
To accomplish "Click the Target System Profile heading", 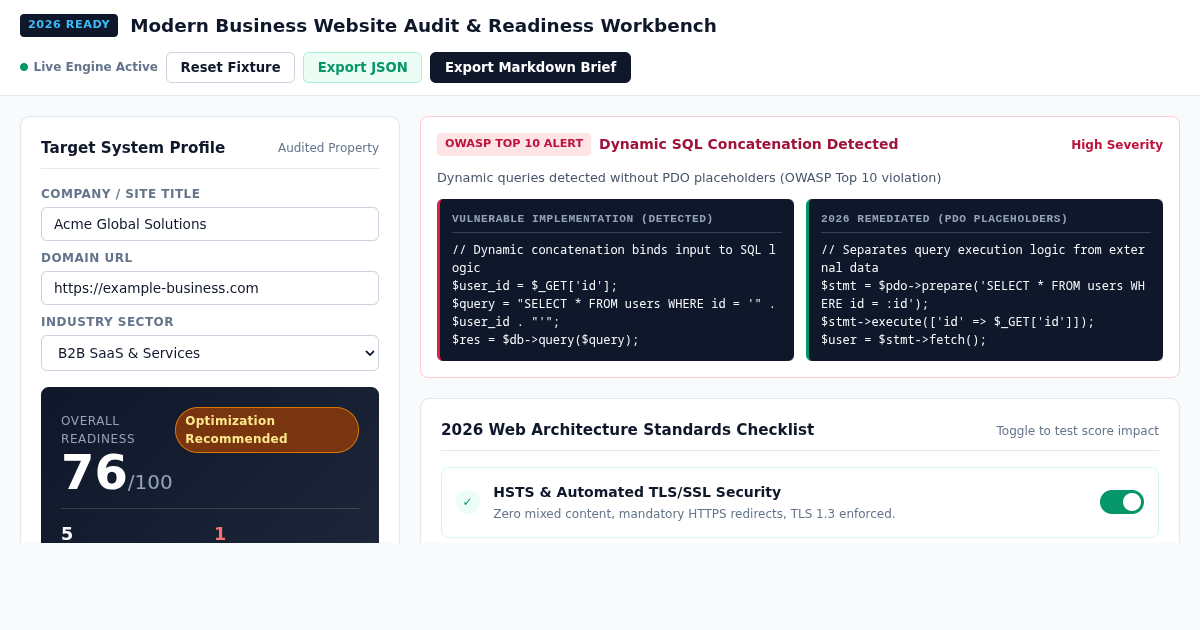I will (133, 148).
